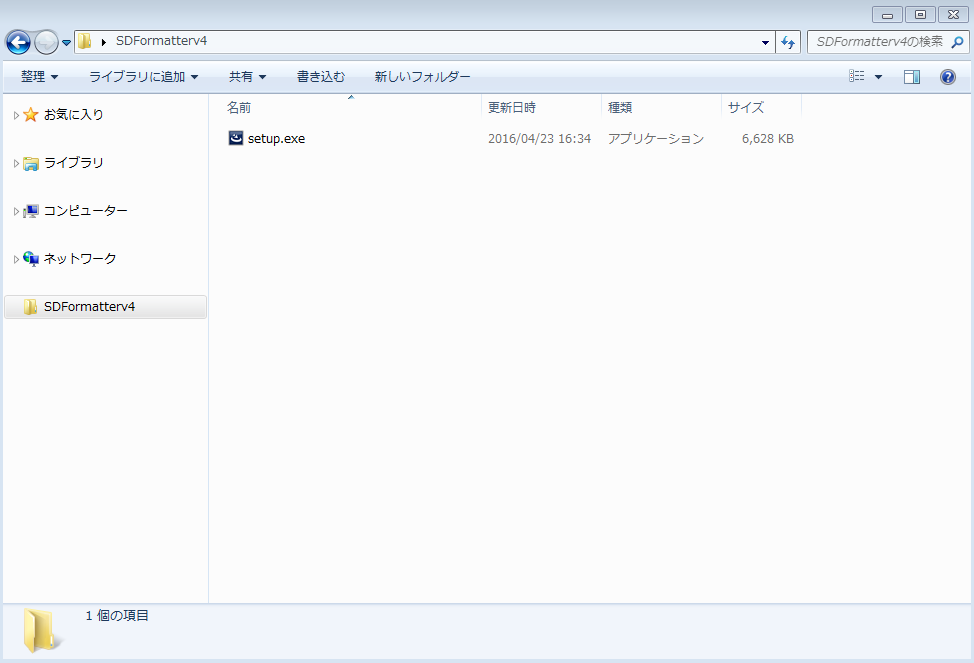Click the SDFormatterv4 folder icon in navigation pane

pos(30,307)
